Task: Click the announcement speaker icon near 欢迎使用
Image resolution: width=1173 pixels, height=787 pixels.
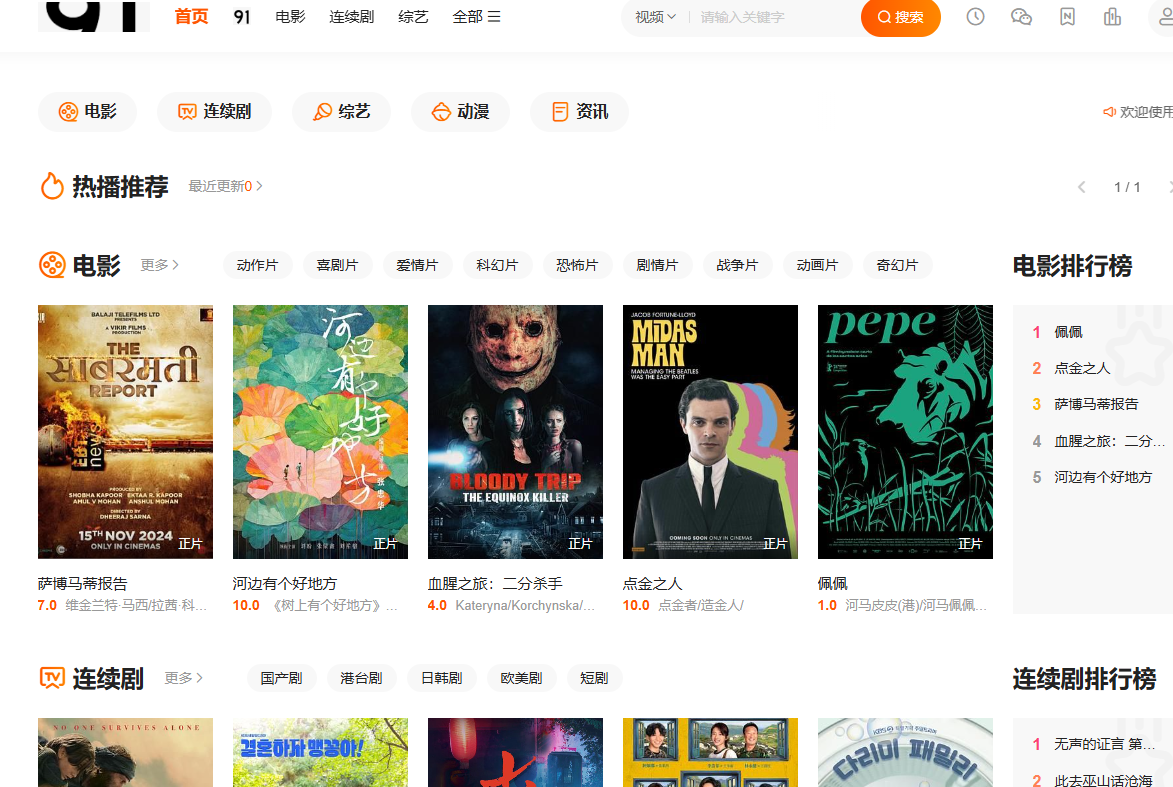Action: click(x=1109, y=112)
